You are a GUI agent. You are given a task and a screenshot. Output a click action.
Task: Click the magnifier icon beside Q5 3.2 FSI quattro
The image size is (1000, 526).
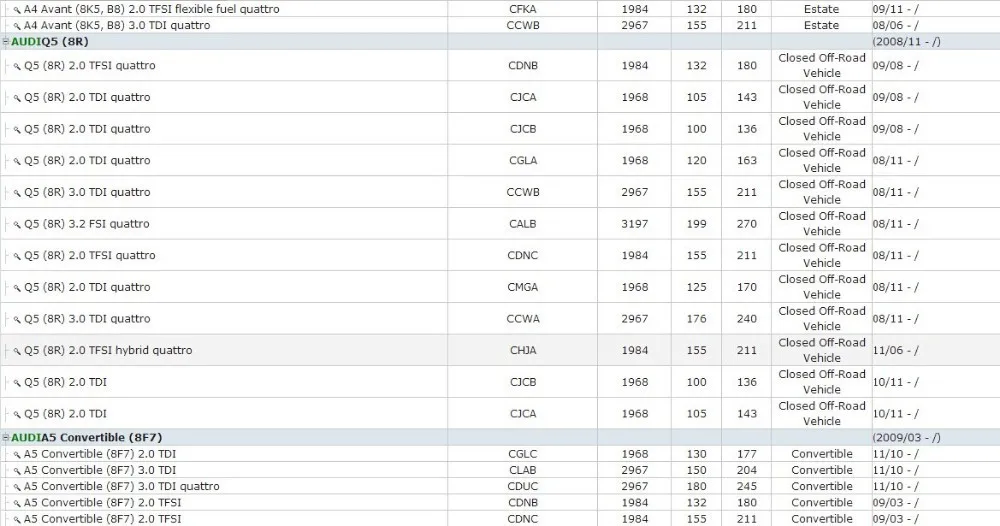tap(17, 224)
